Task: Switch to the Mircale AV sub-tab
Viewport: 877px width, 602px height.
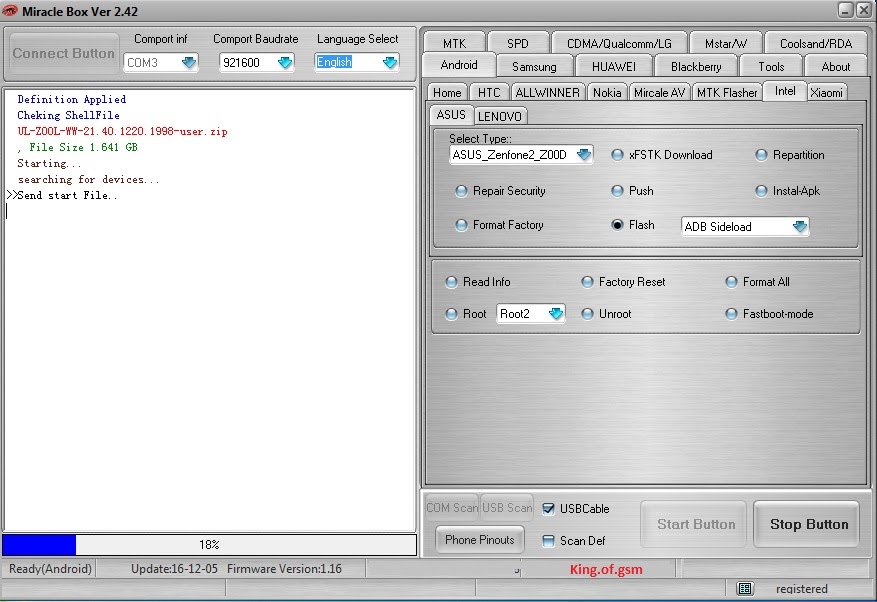Action: coord(659,92)
